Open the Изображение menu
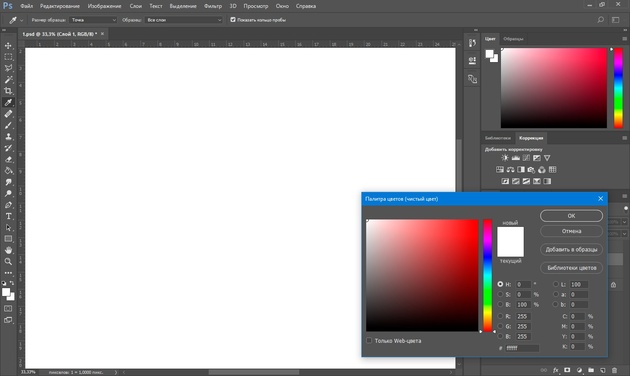This screenshot has height=376, width=630. pyautogui.click(x=104, y=6)
